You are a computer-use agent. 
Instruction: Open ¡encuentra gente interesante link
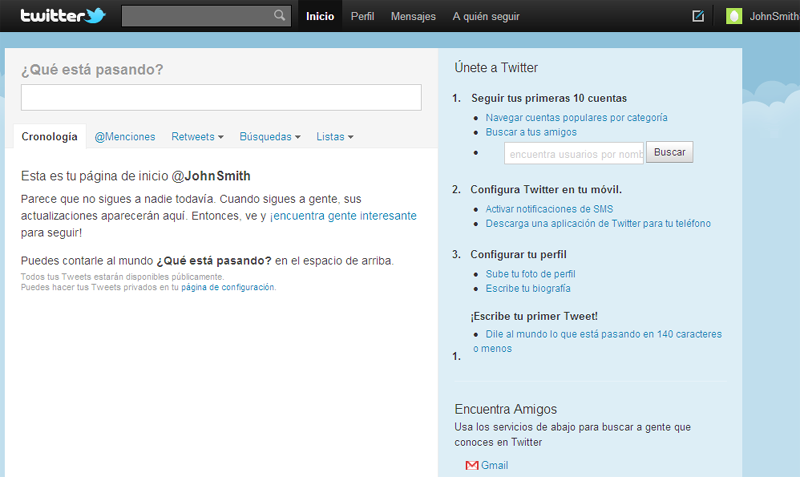[x=343, y=216]
